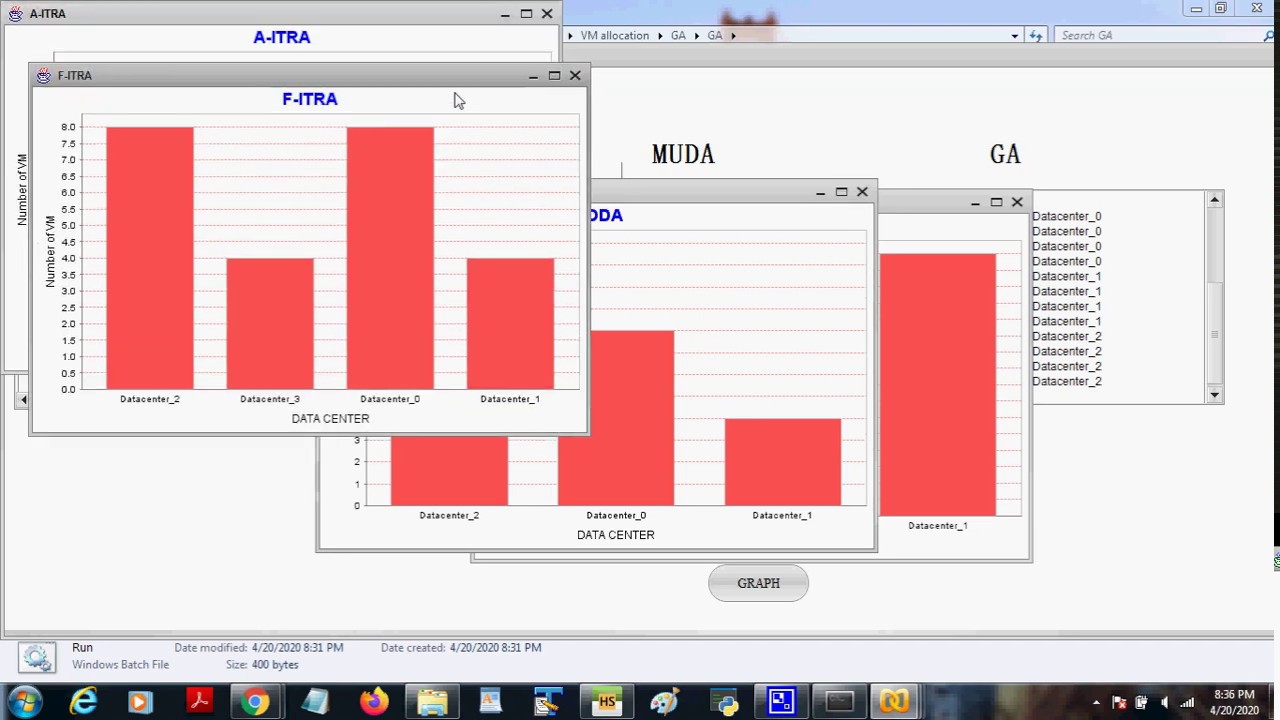Open Windows Media Player taskbar icon
The height and width of the screenshot is (720, 1280).
(139, 702)
